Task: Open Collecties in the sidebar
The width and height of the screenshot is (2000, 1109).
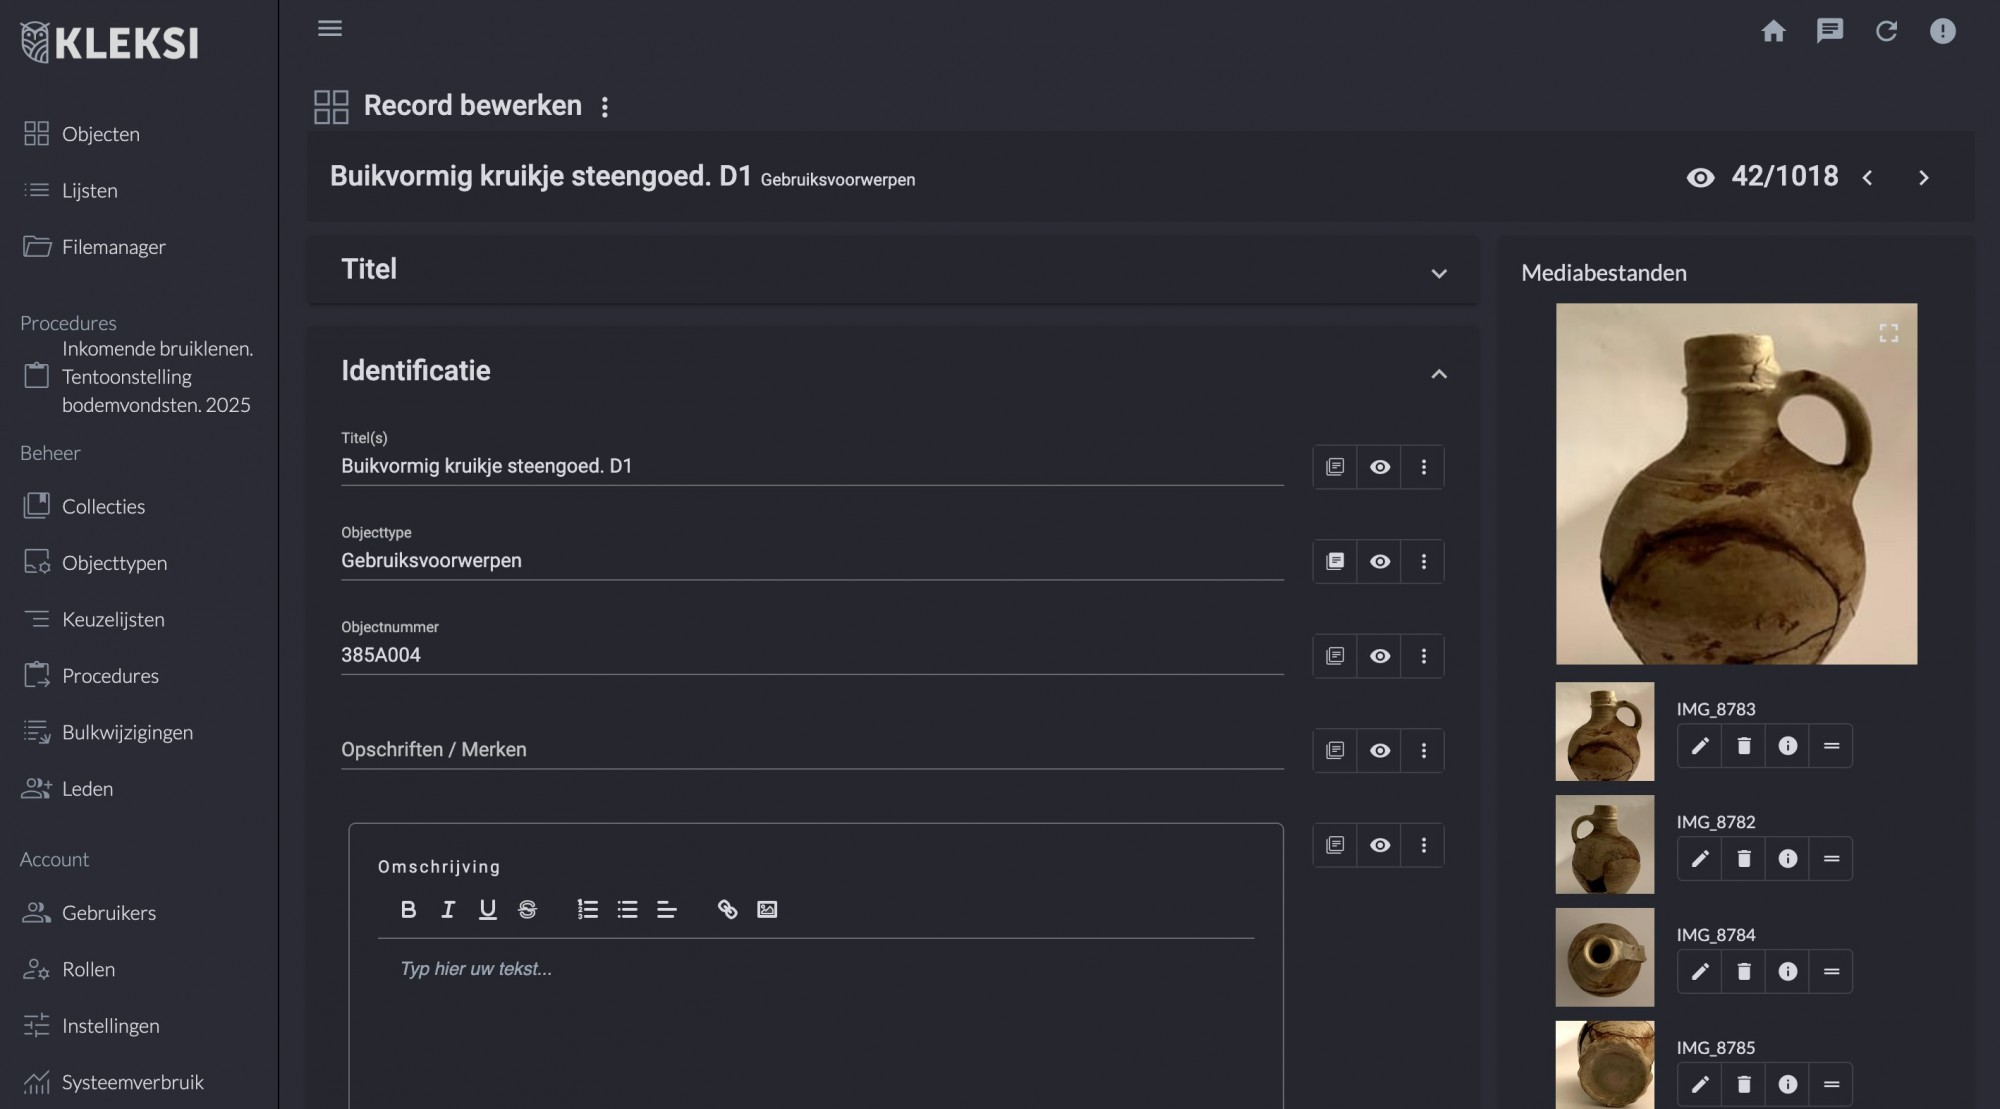Action: pyautogui.click(x=103, y=507)
